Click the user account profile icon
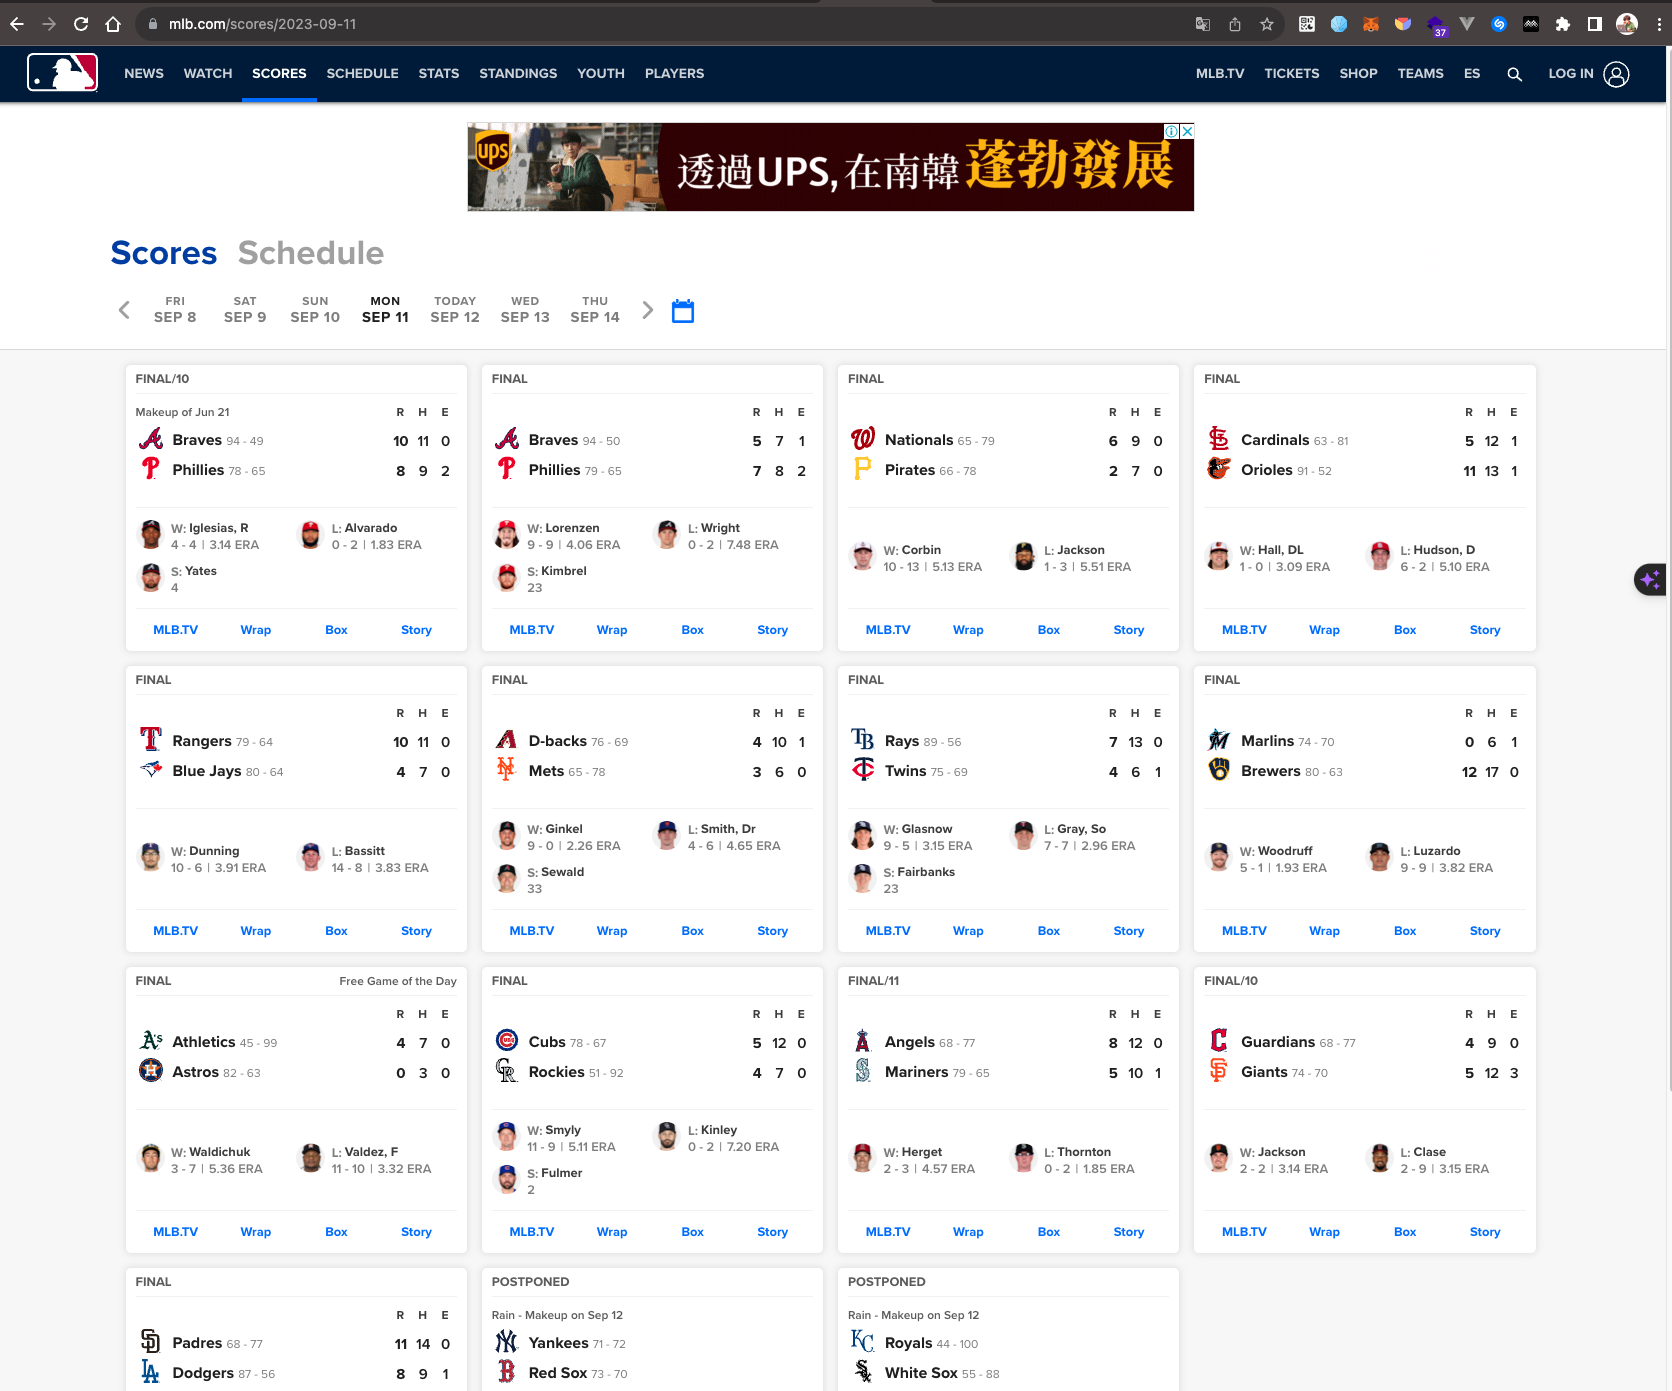1672x1391 pixels. (x=1616, y=74)
